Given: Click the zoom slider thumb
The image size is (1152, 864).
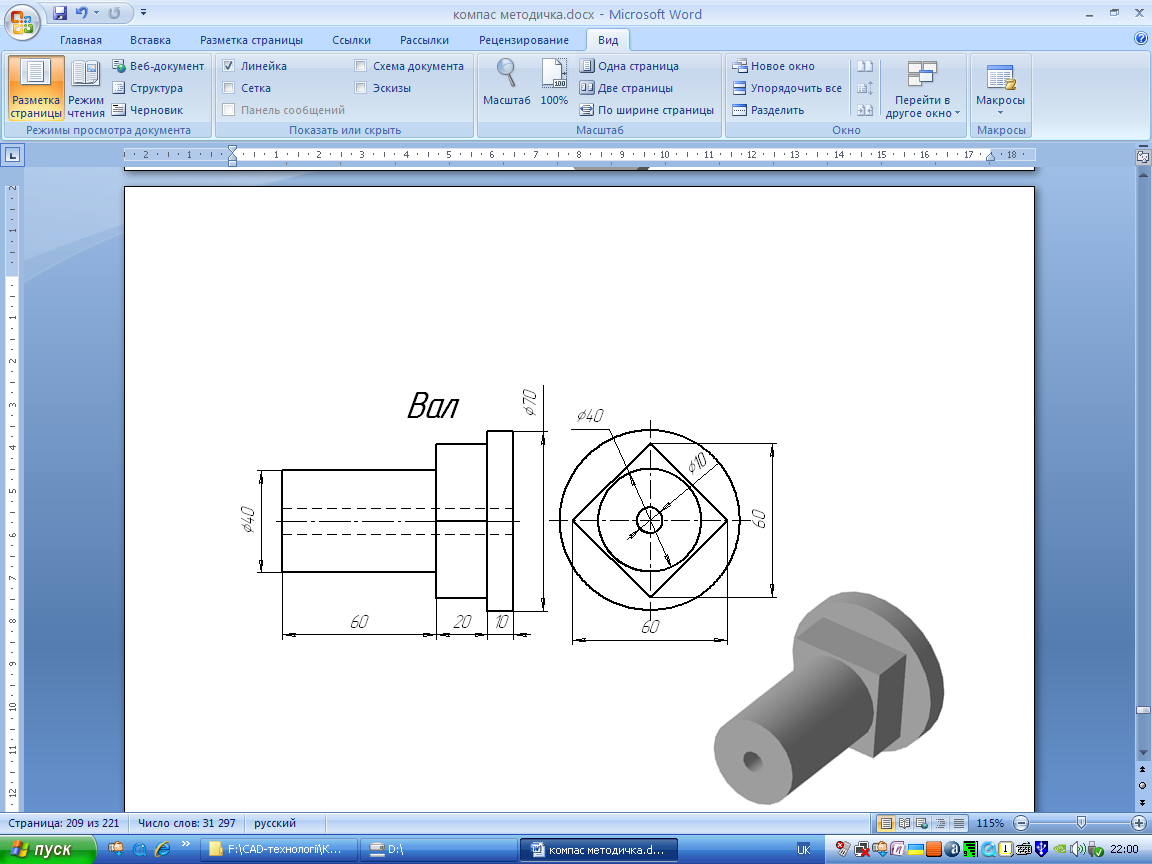Looking at the screenshot, I should pos(1081,824).
